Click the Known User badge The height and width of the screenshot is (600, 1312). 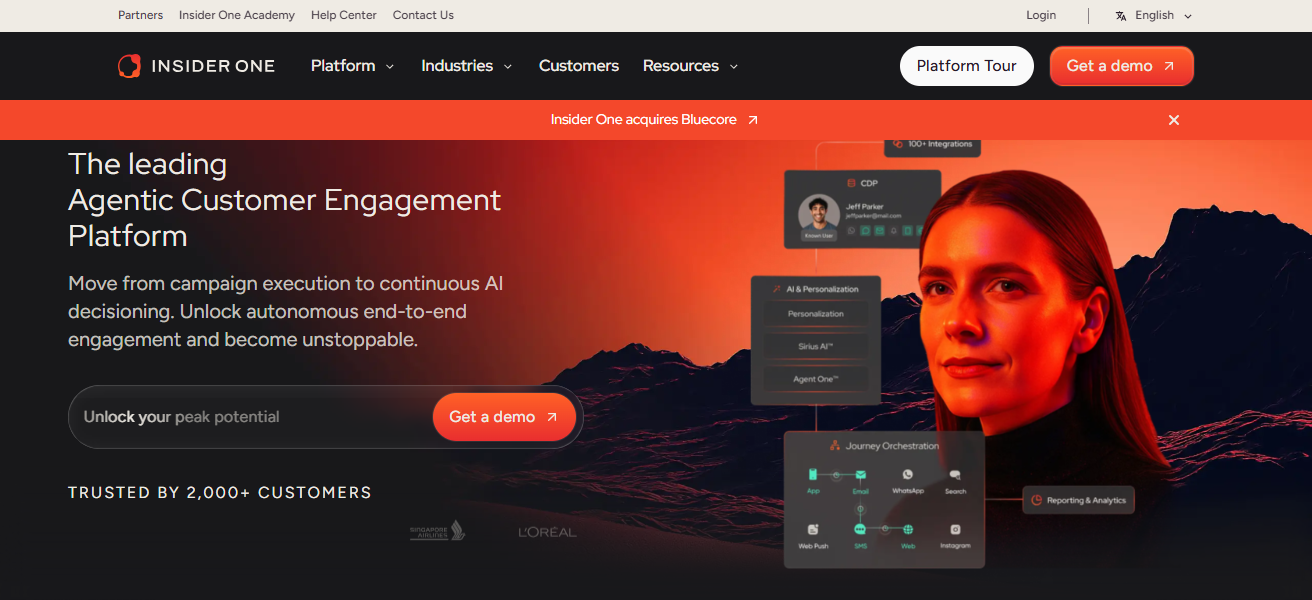pyautogui.click(x=818, y=235)
